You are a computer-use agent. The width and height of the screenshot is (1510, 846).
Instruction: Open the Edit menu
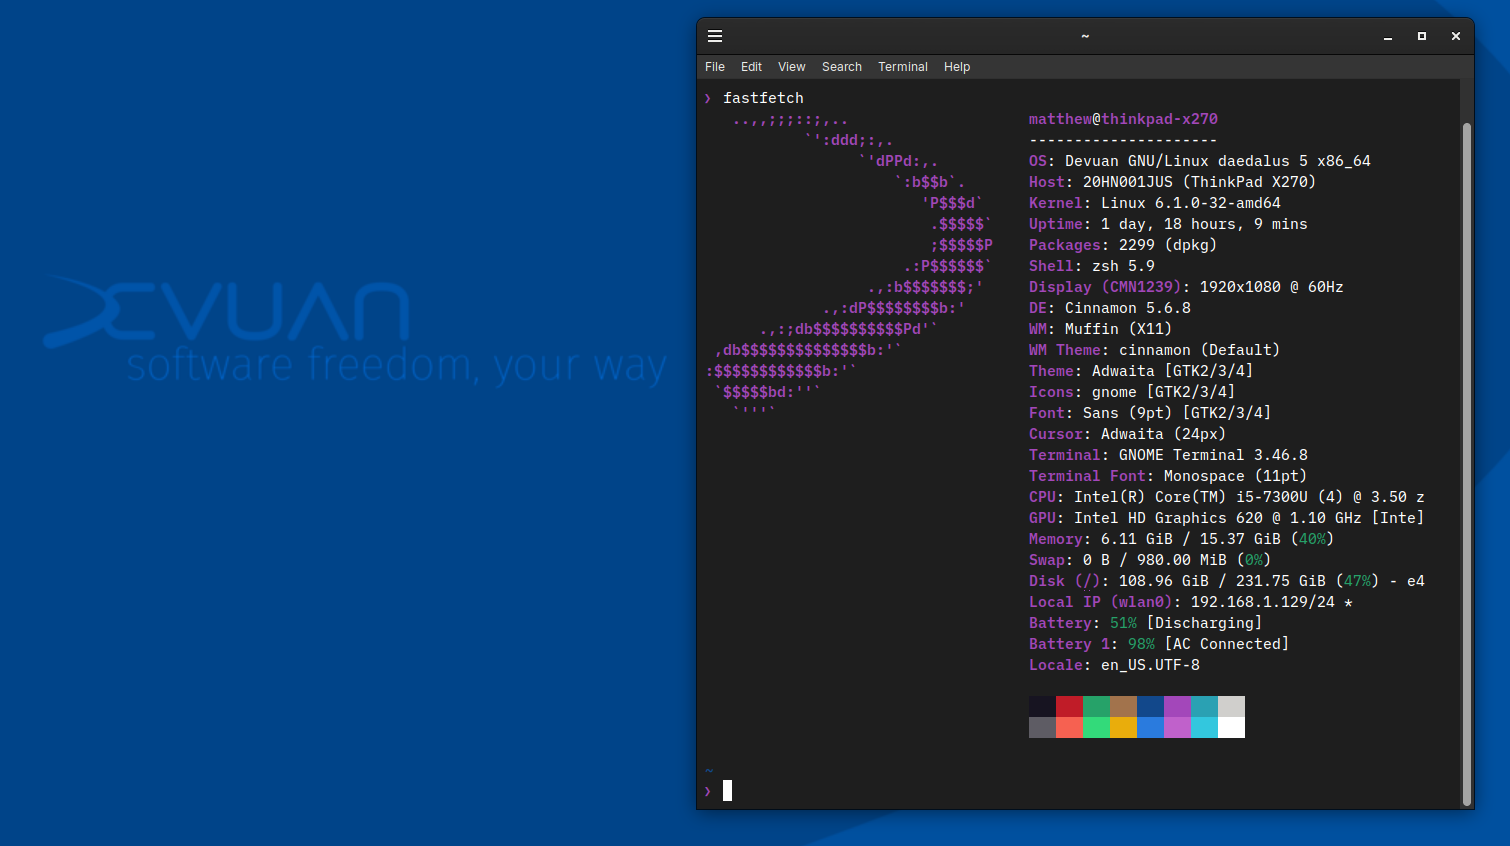click(x=751, y=67)
